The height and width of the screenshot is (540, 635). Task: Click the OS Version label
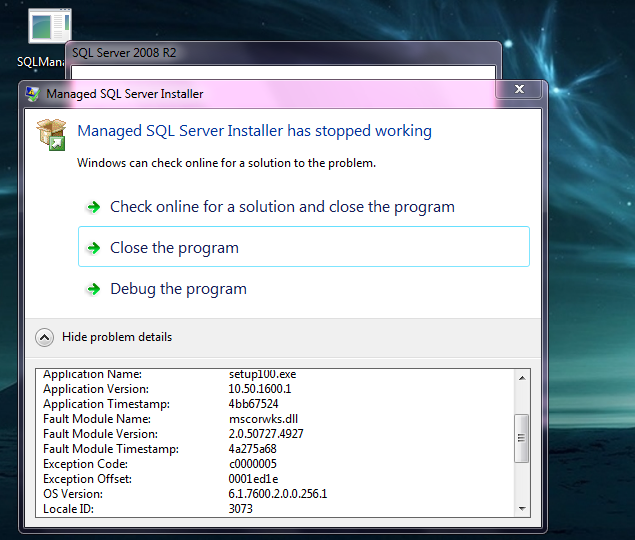(x=73, y=494)
